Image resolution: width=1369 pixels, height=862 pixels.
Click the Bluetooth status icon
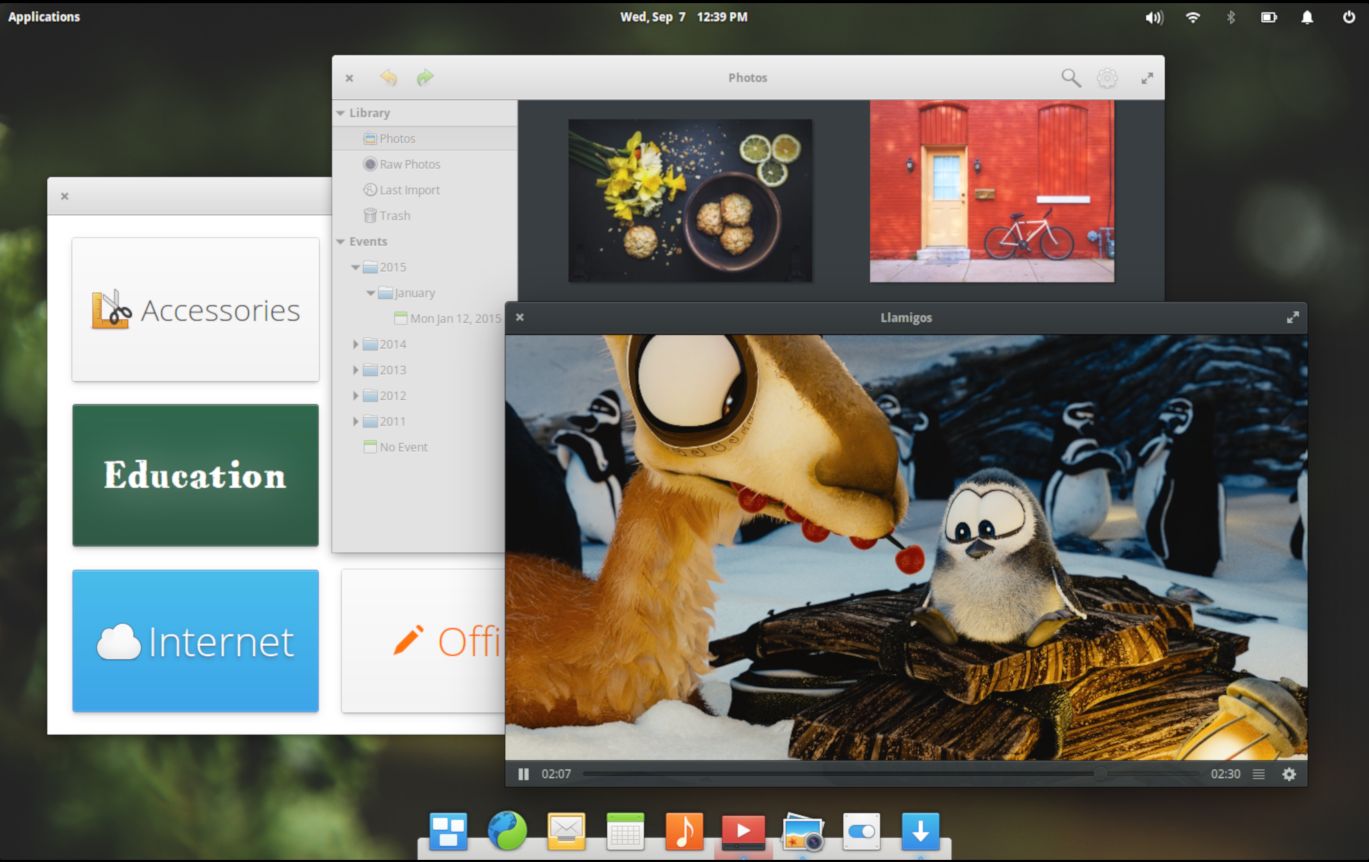pyautogui.click(x=1230, y=16)
